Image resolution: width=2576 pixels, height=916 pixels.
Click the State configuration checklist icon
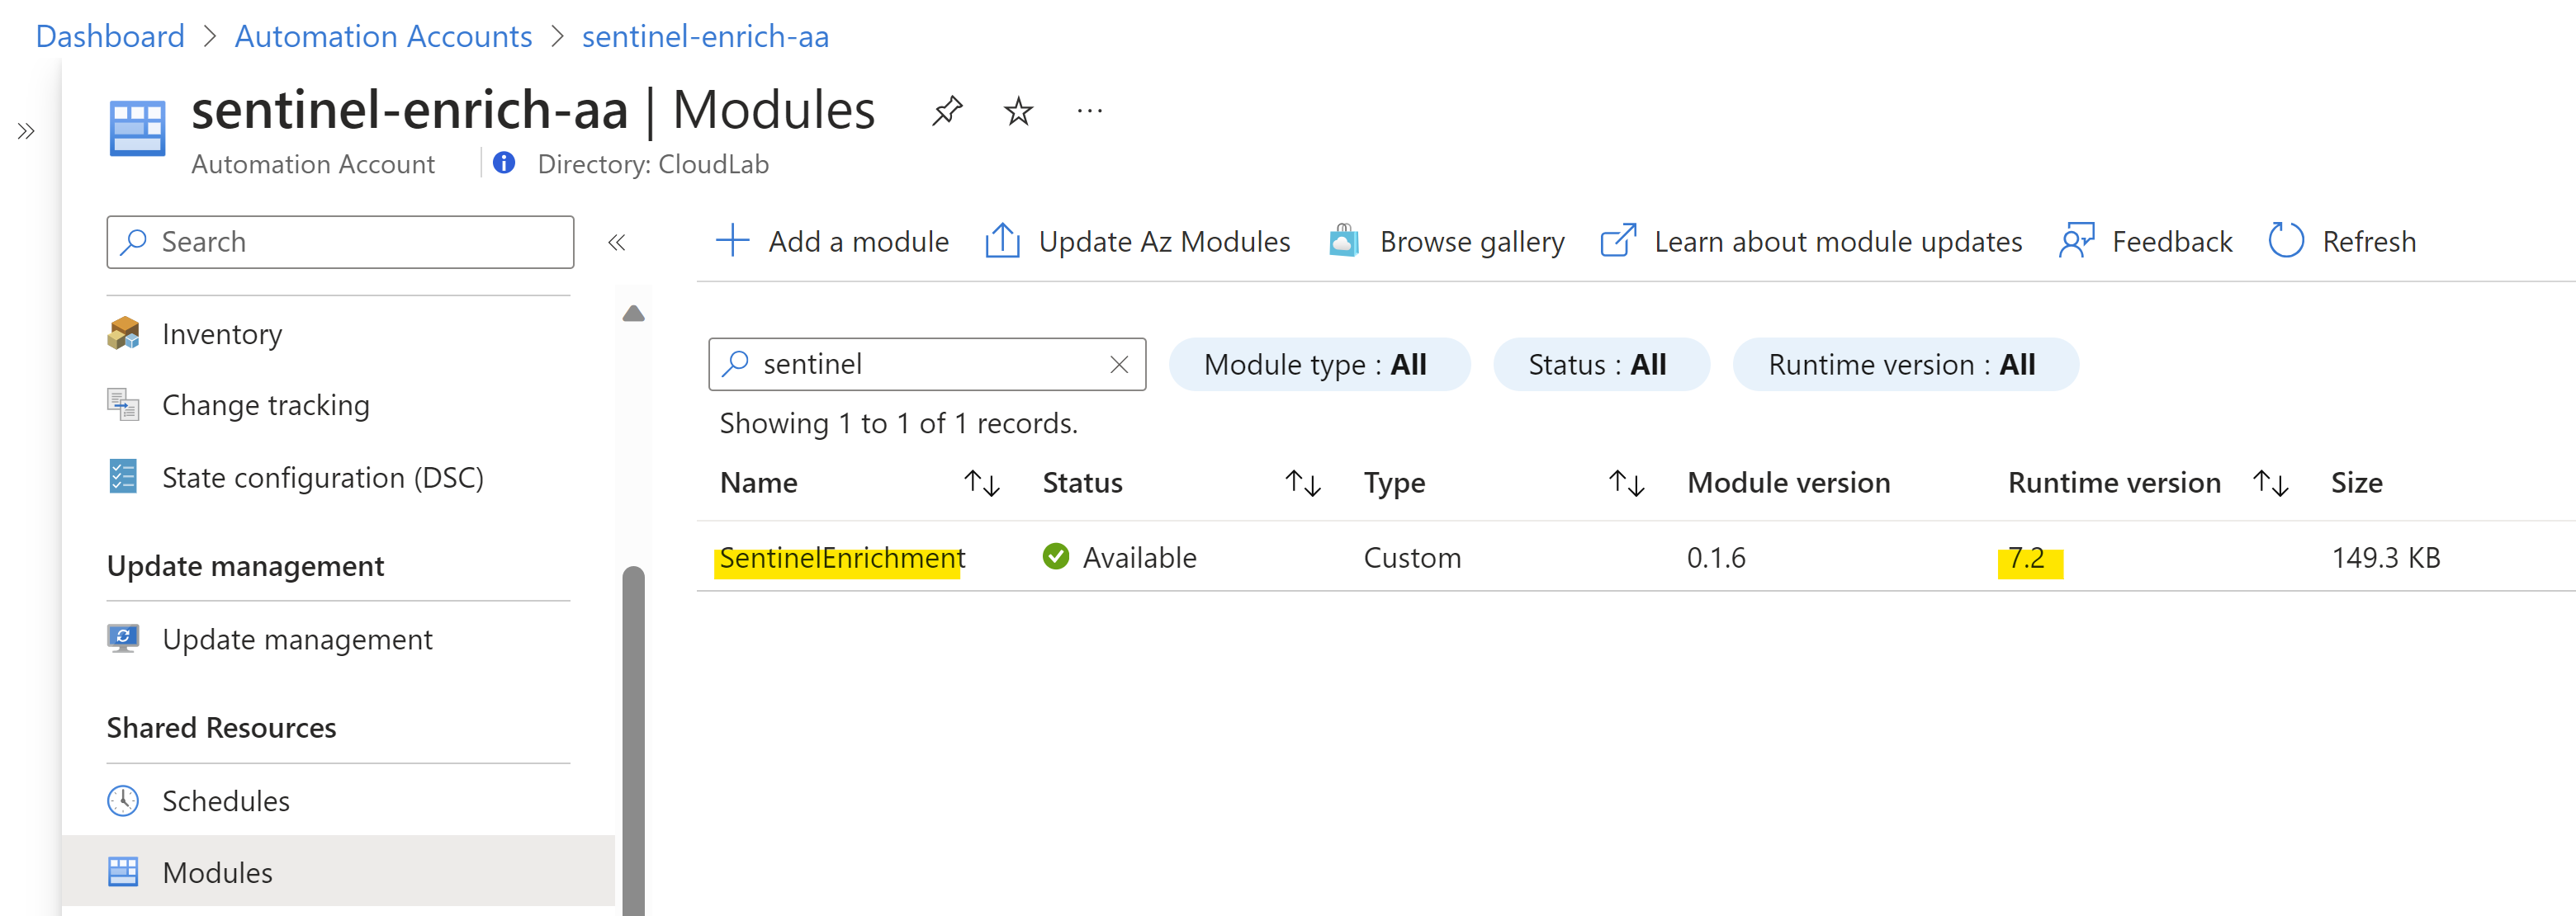click(123, 476)
